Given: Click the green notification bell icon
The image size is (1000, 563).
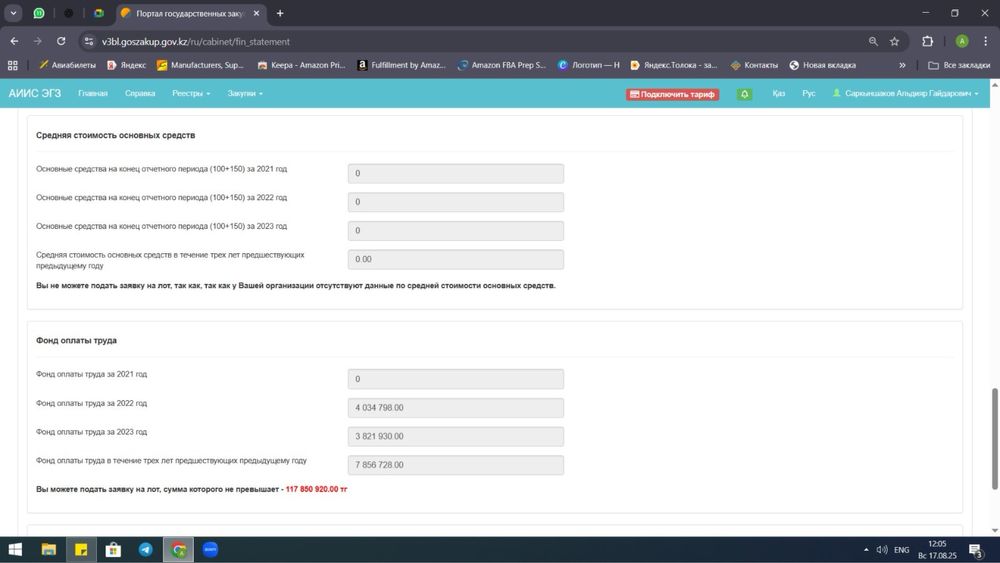Looking at the screenshot, I should (x=744, y=94).
